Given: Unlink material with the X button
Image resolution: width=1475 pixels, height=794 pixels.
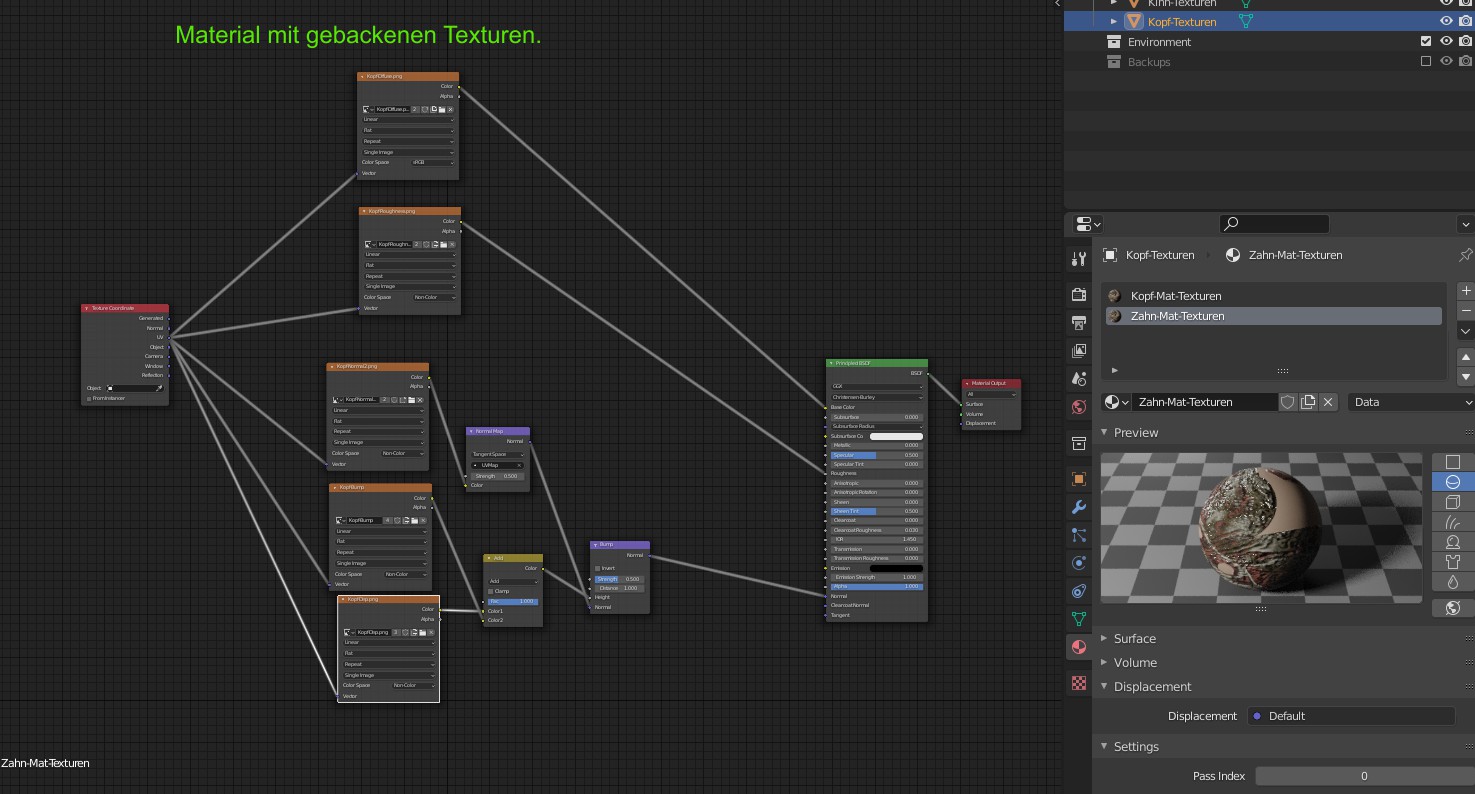Looking at the screenshot, I should 1328,402.
